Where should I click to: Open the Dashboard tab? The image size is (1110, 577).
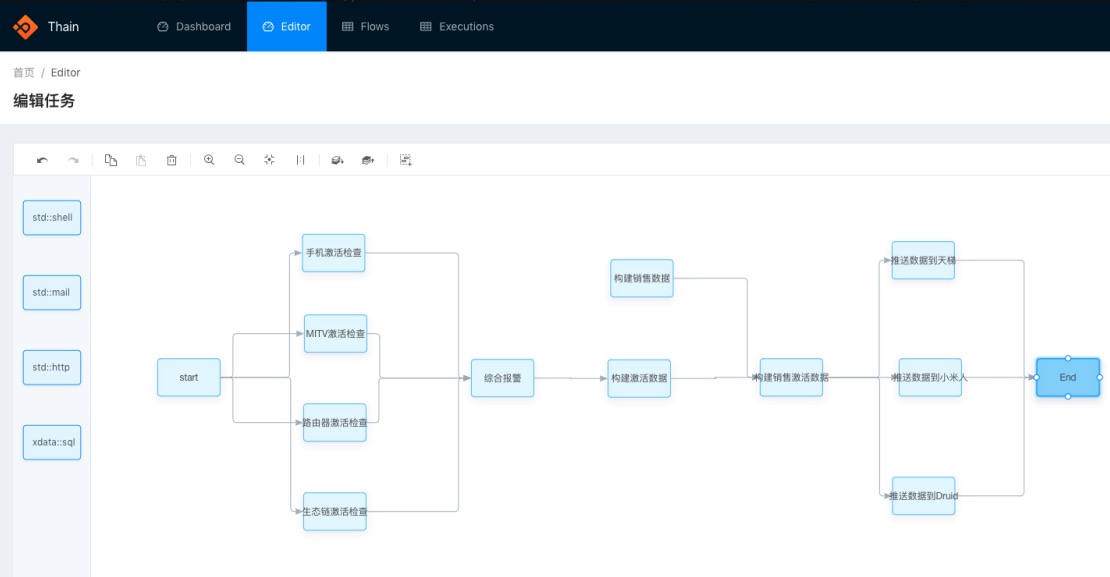coord(194,26)
